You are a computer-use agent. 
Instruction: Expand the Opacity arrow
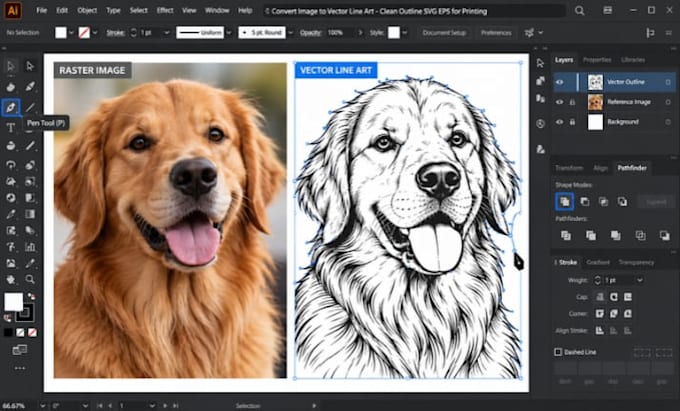pos(360,33)
